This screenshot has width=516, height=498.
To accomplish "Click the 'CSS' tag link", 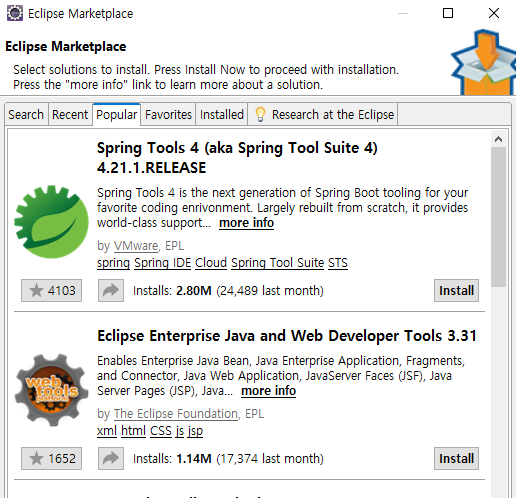I will click(161, 431).
